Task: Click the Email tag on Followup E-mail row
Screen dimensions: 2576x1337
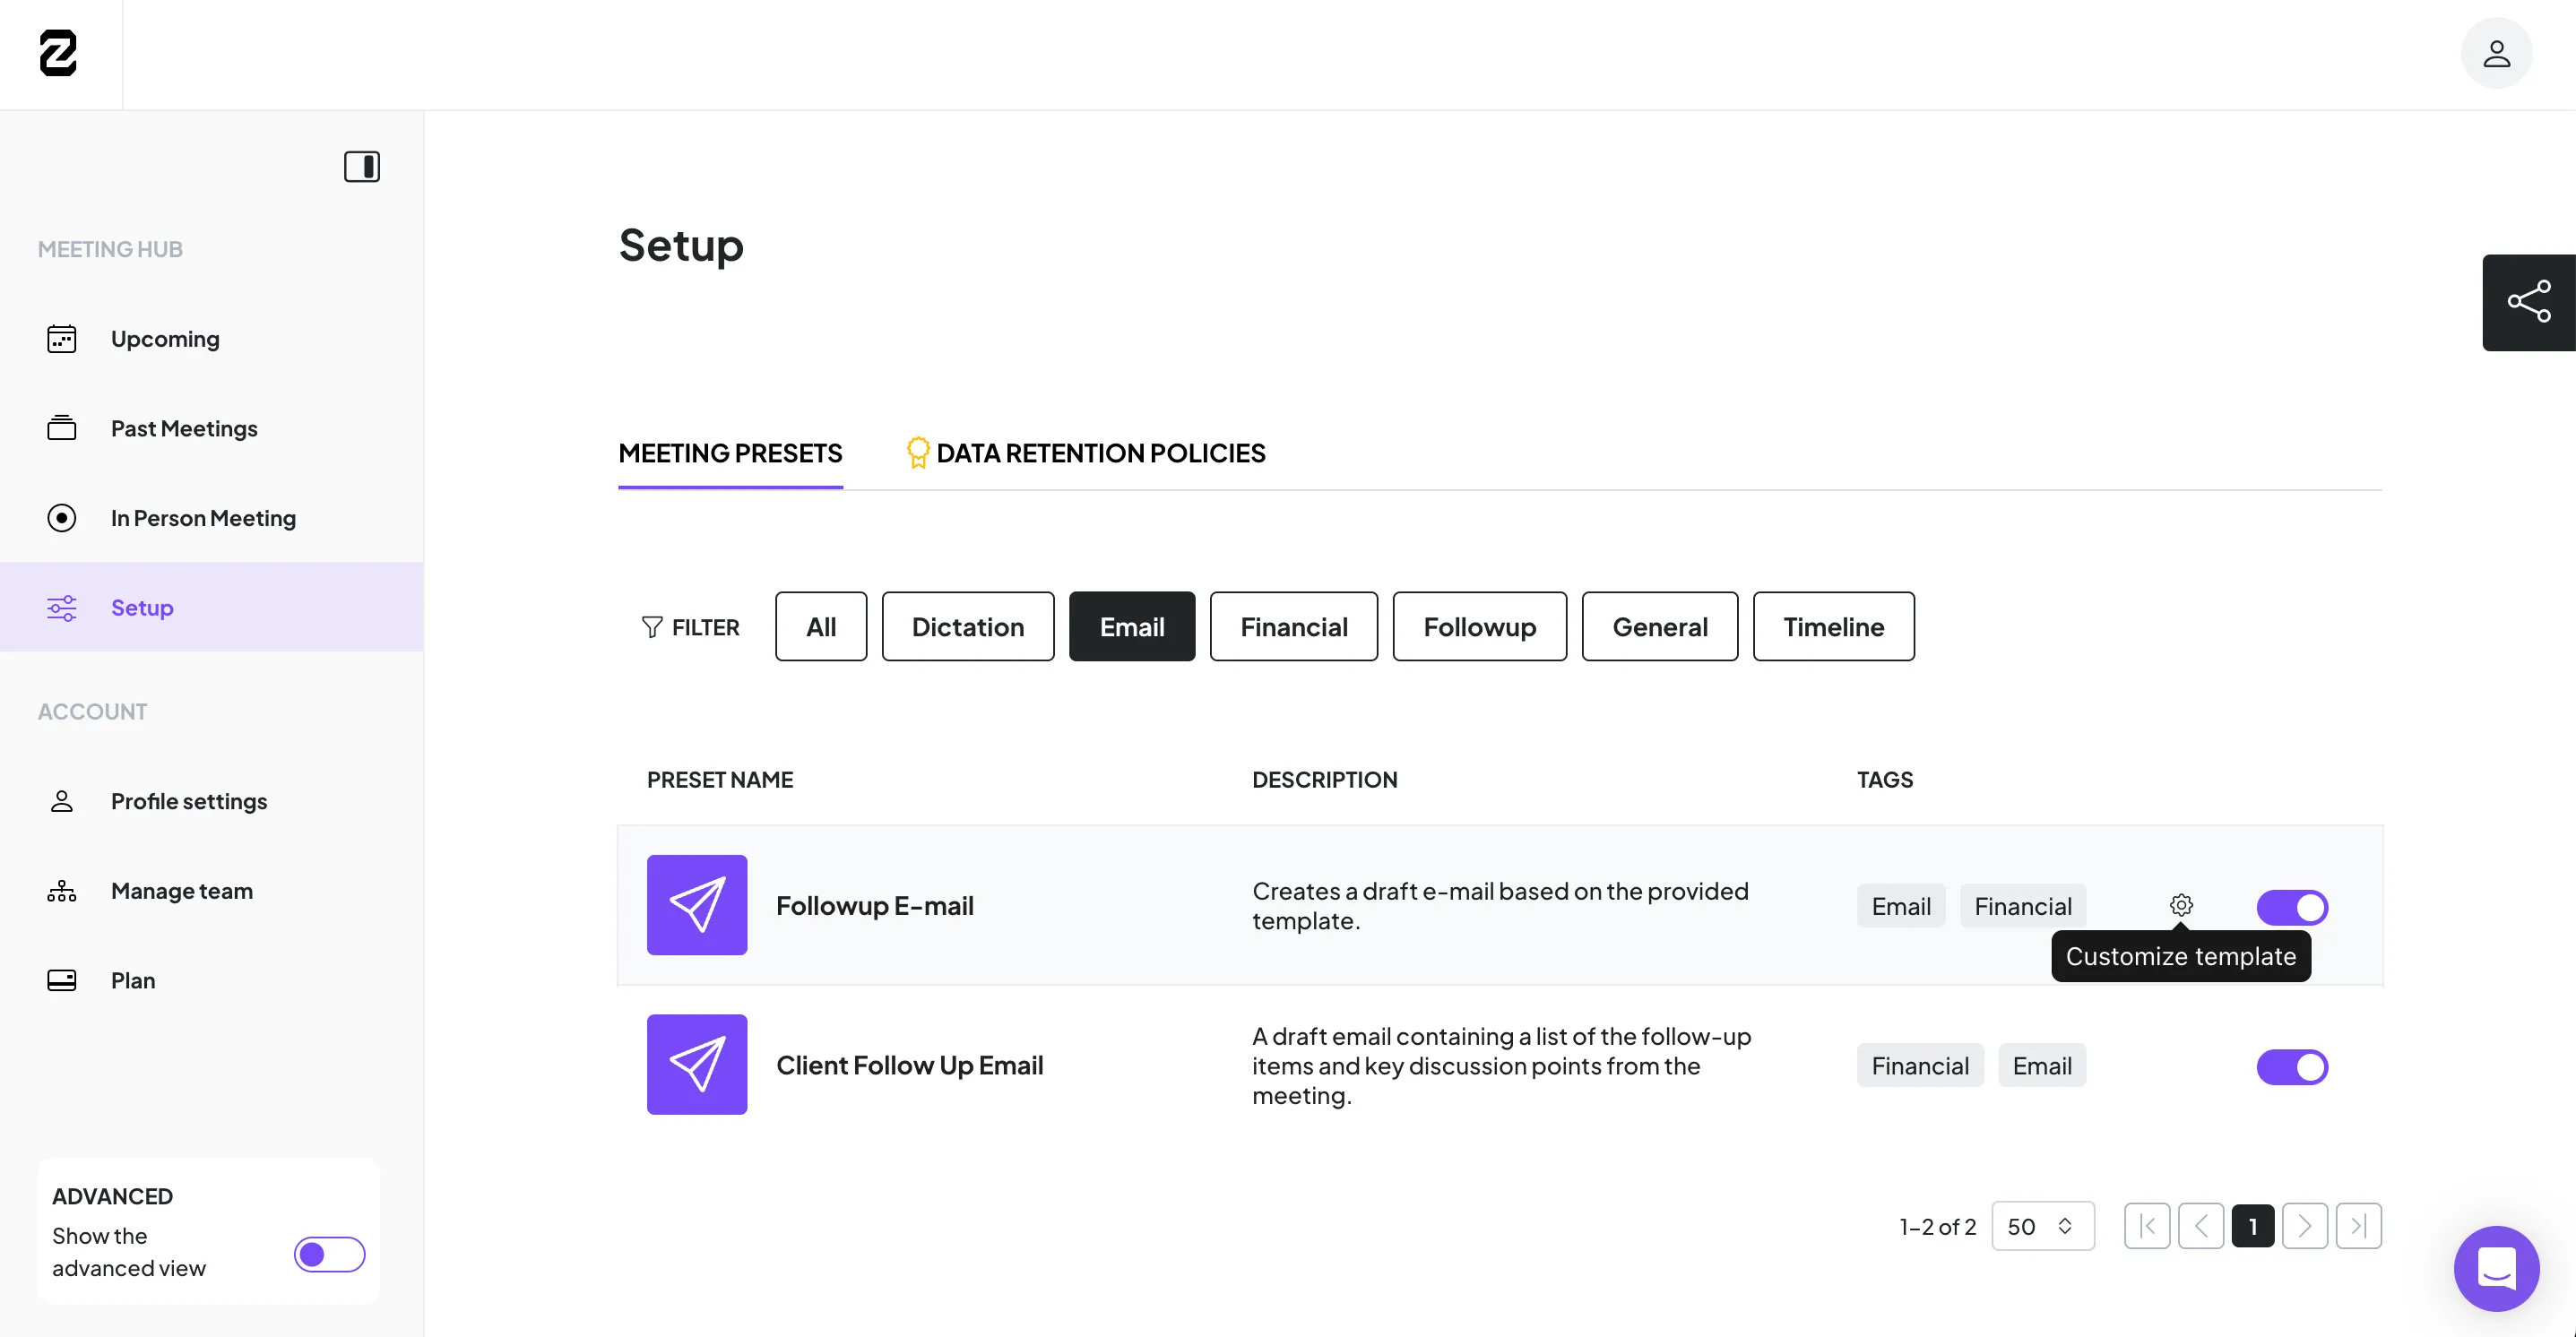Action: point(1901,906)
